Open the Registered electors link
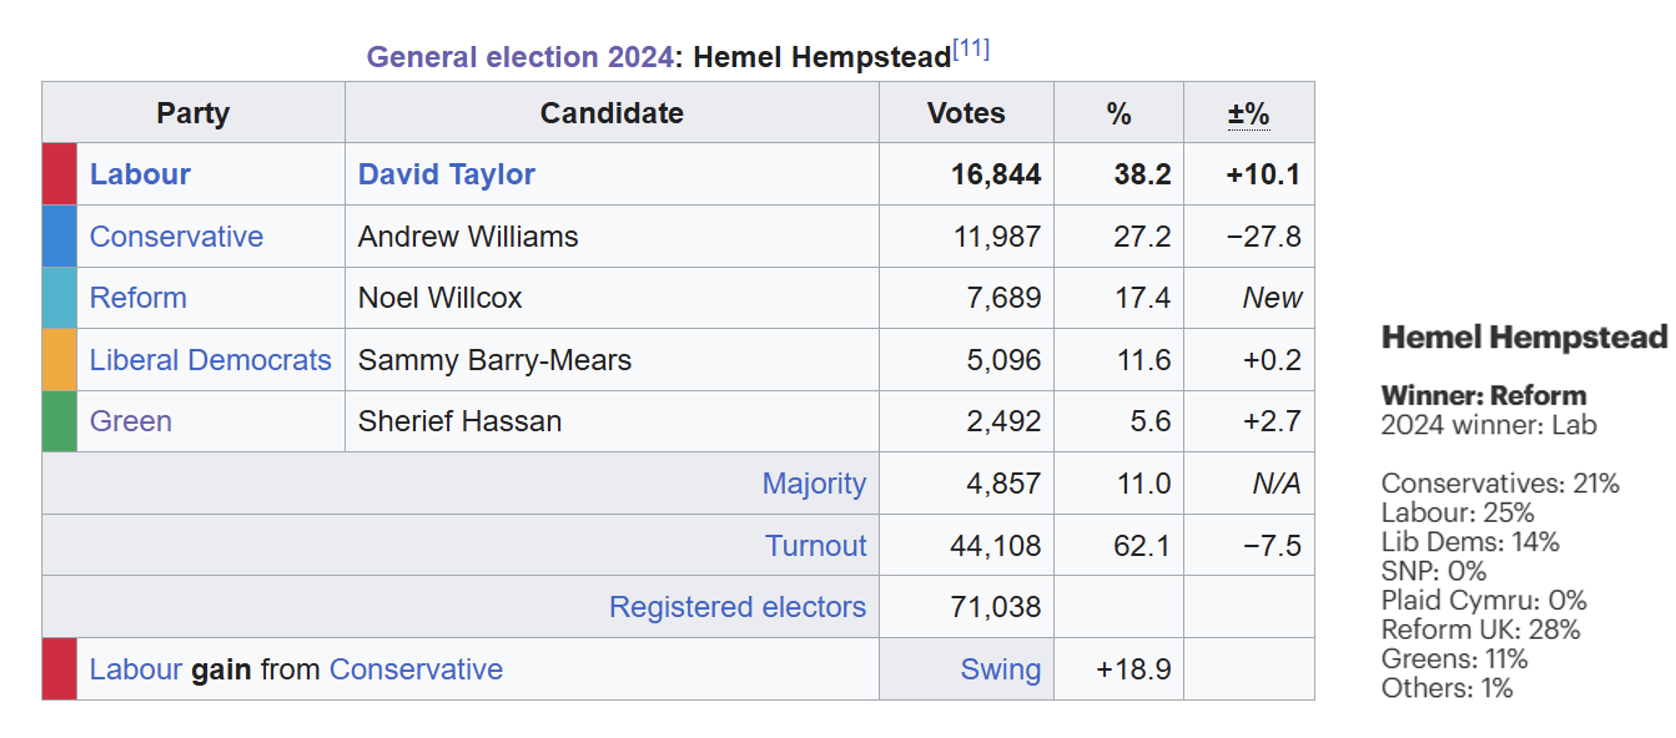Viewport: 1676px width, 738px height. 737,607
